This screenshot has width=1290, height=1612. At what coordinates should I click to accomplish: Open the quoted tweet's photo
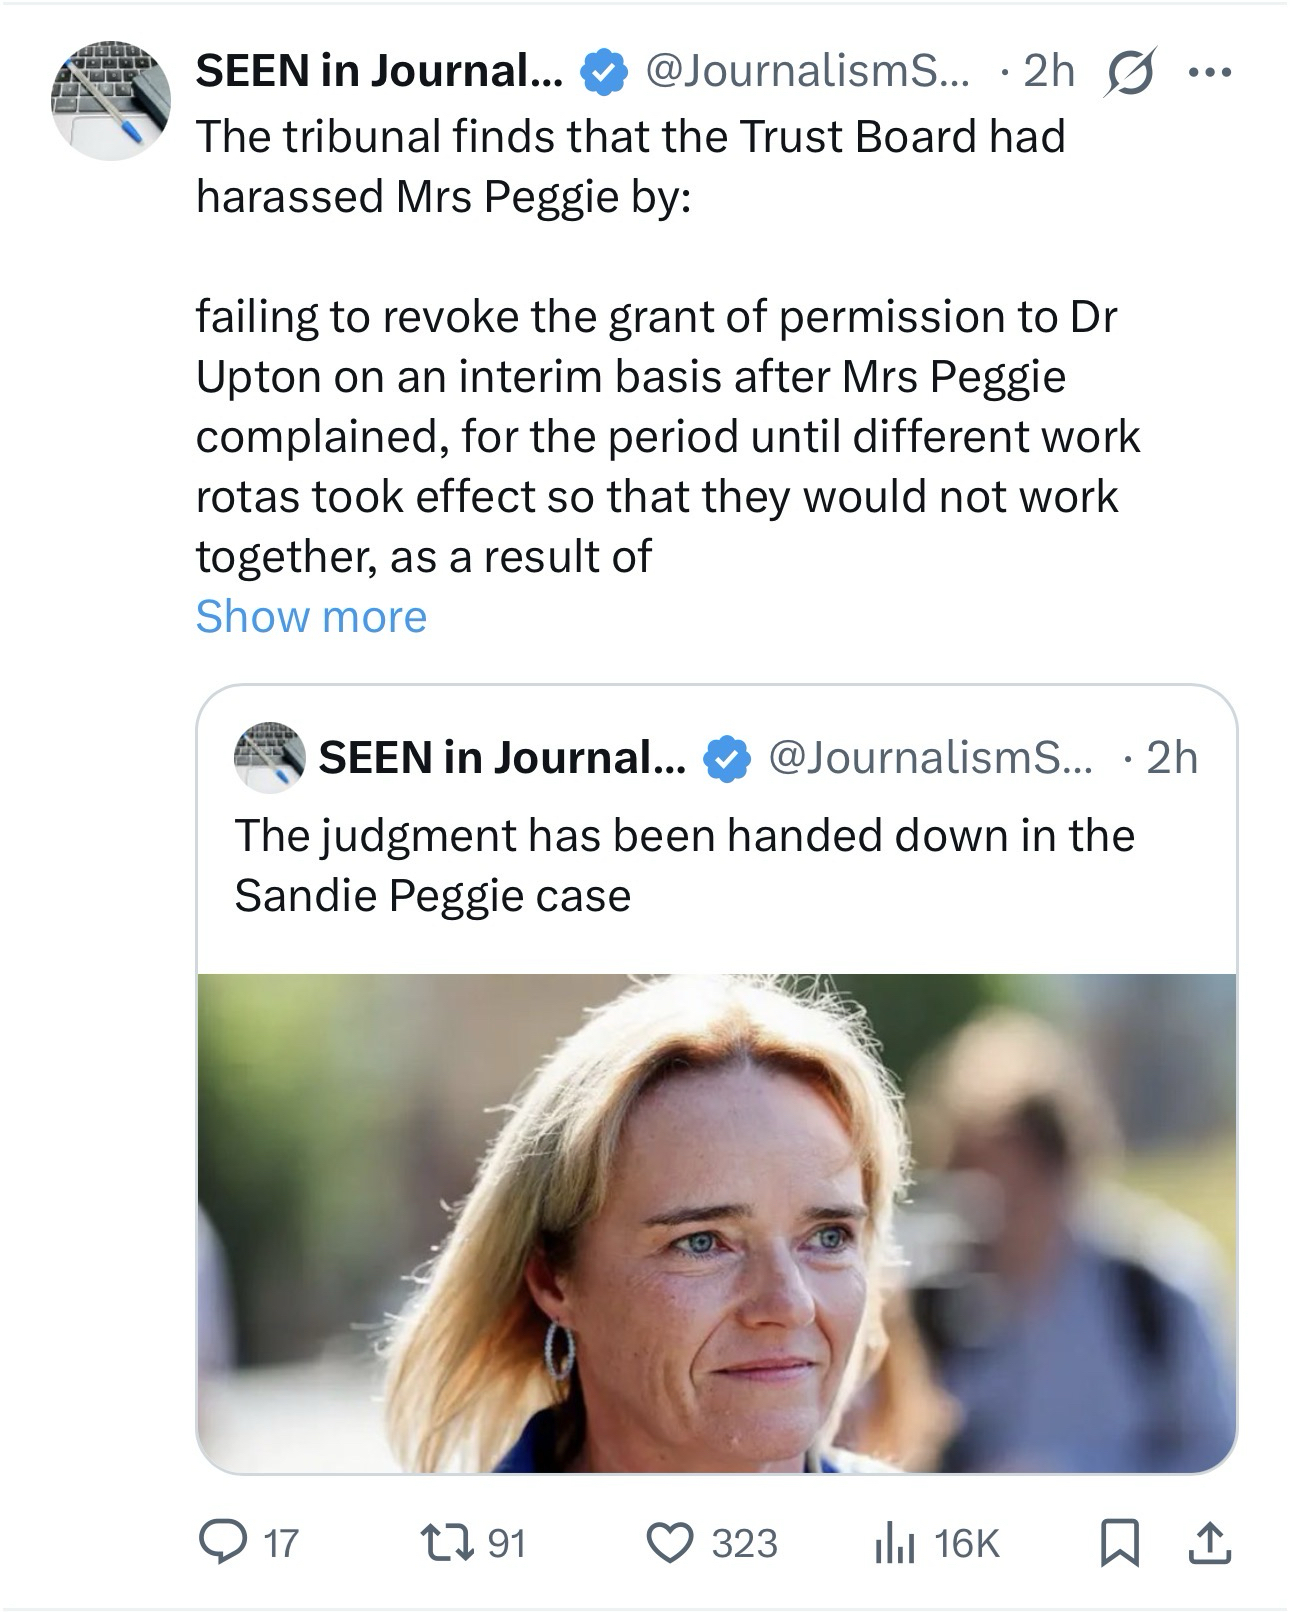coord(716,1222)
